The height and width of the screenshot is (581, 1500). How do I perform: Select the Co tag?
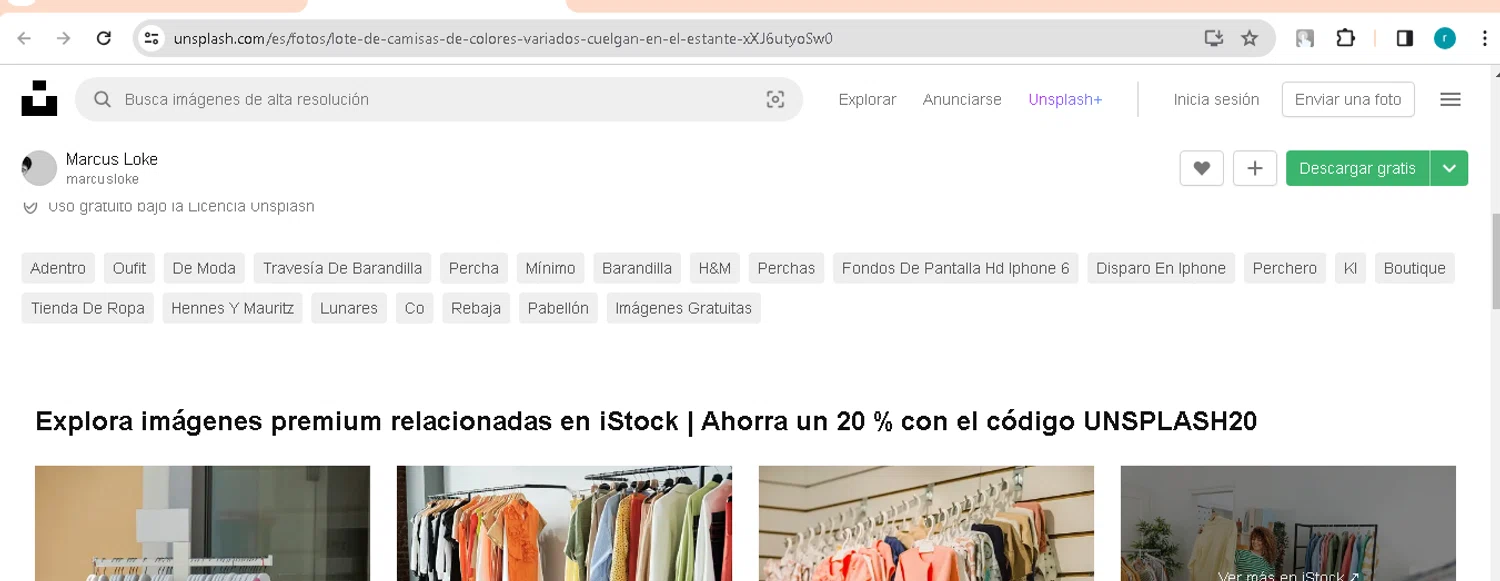coord(415,308)
